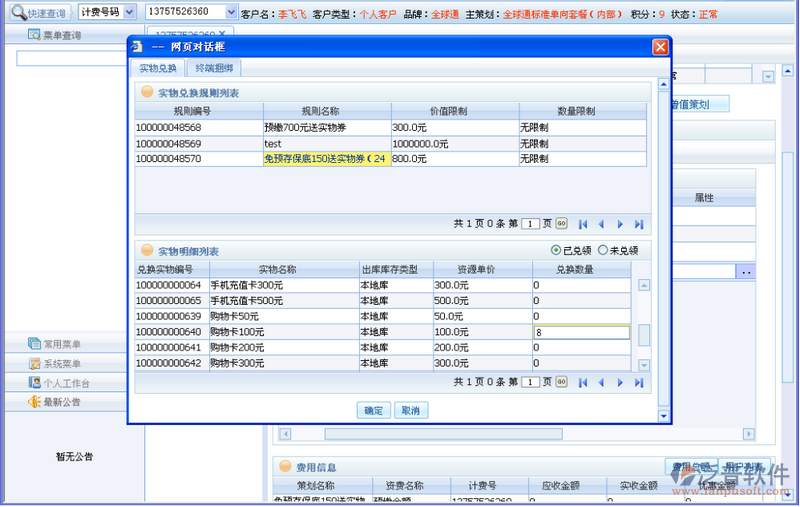Click the 取消 cancel button
Image resolution: width=800 pixels, height=507 pixels.
(x=410, y=410)
